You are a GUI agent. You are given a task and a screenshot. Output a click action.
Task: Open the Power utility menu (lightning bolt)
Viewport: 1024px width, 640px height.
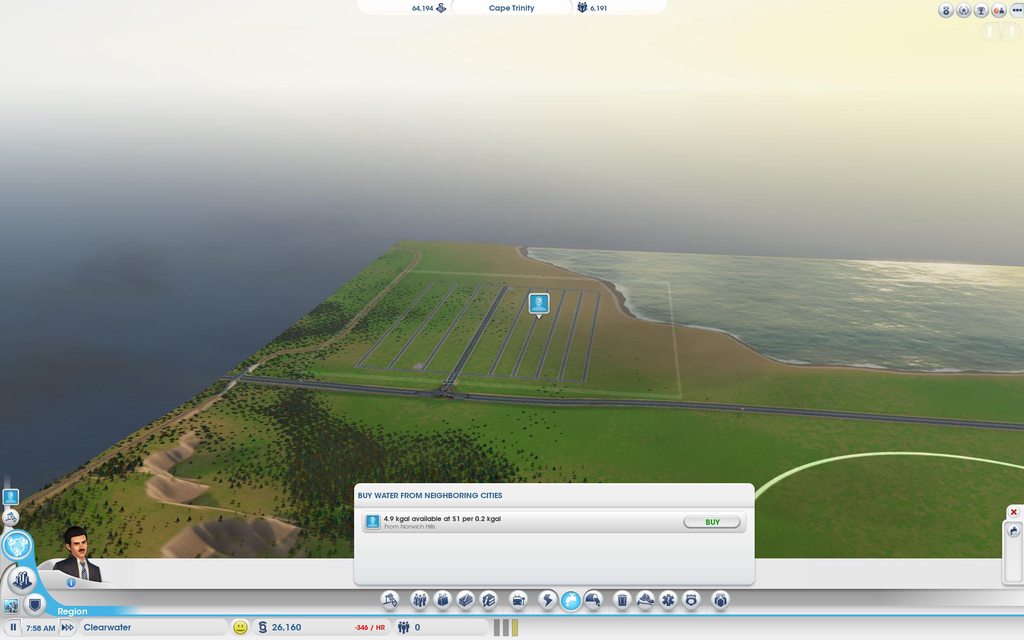click(x=547, y=600)
